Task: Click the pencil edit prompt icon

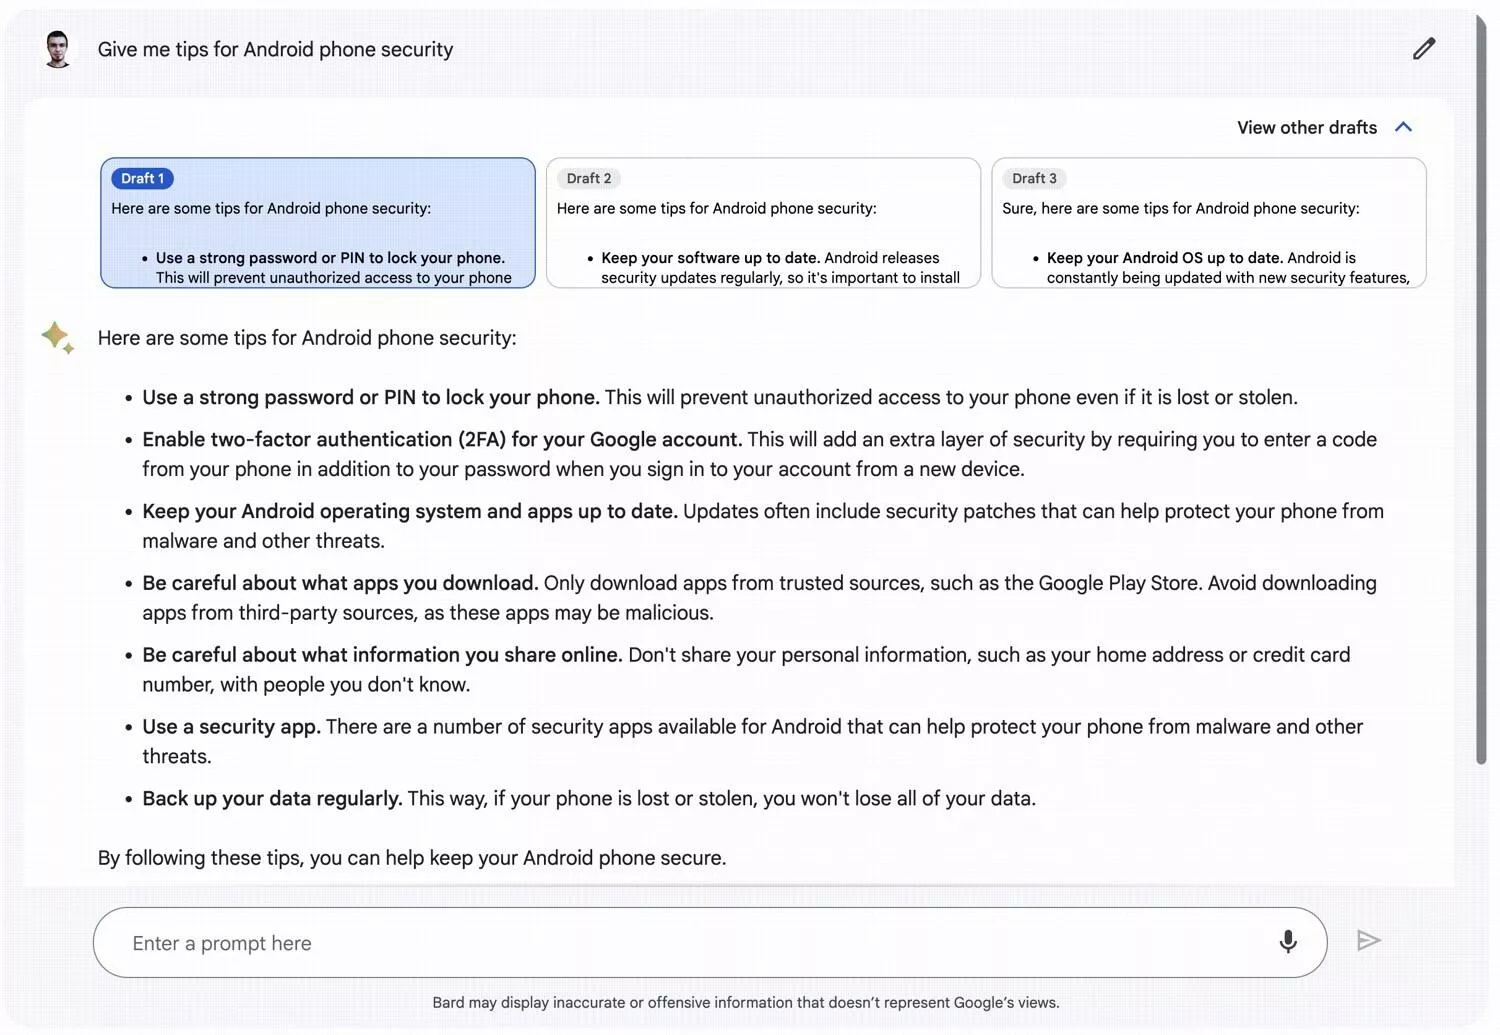Action: coord(1424,48)
